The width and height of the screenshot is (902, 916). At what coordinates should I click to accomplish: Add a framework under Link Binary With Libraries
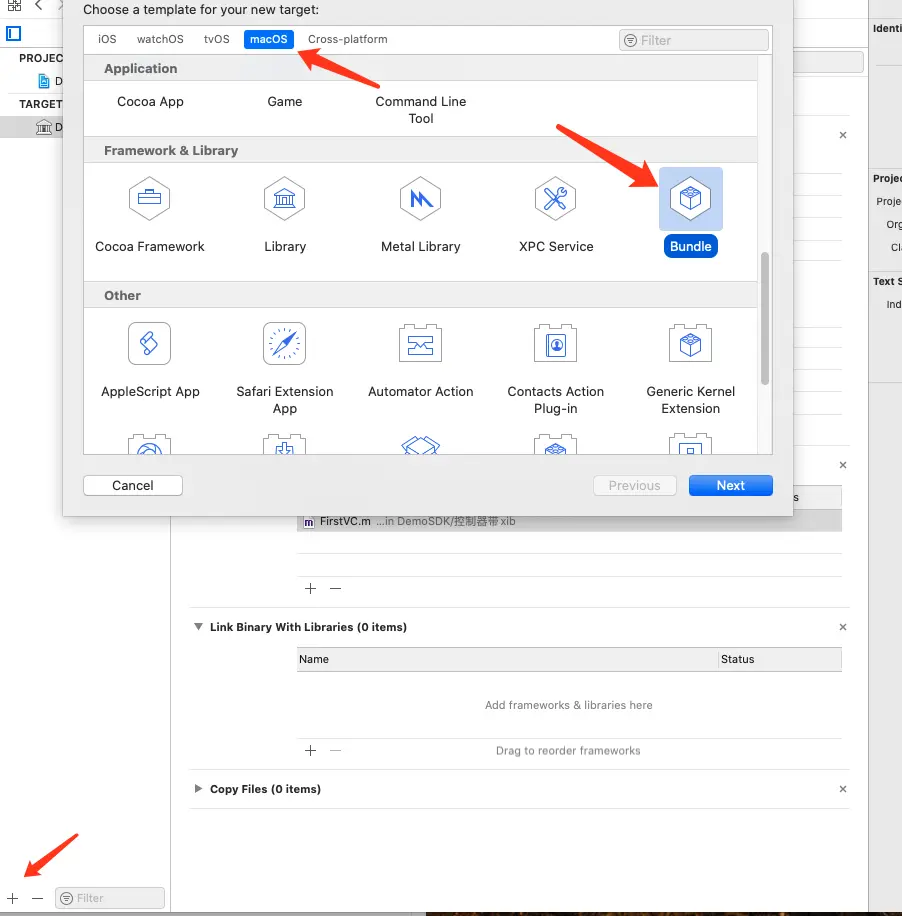[x=311, y=750]
